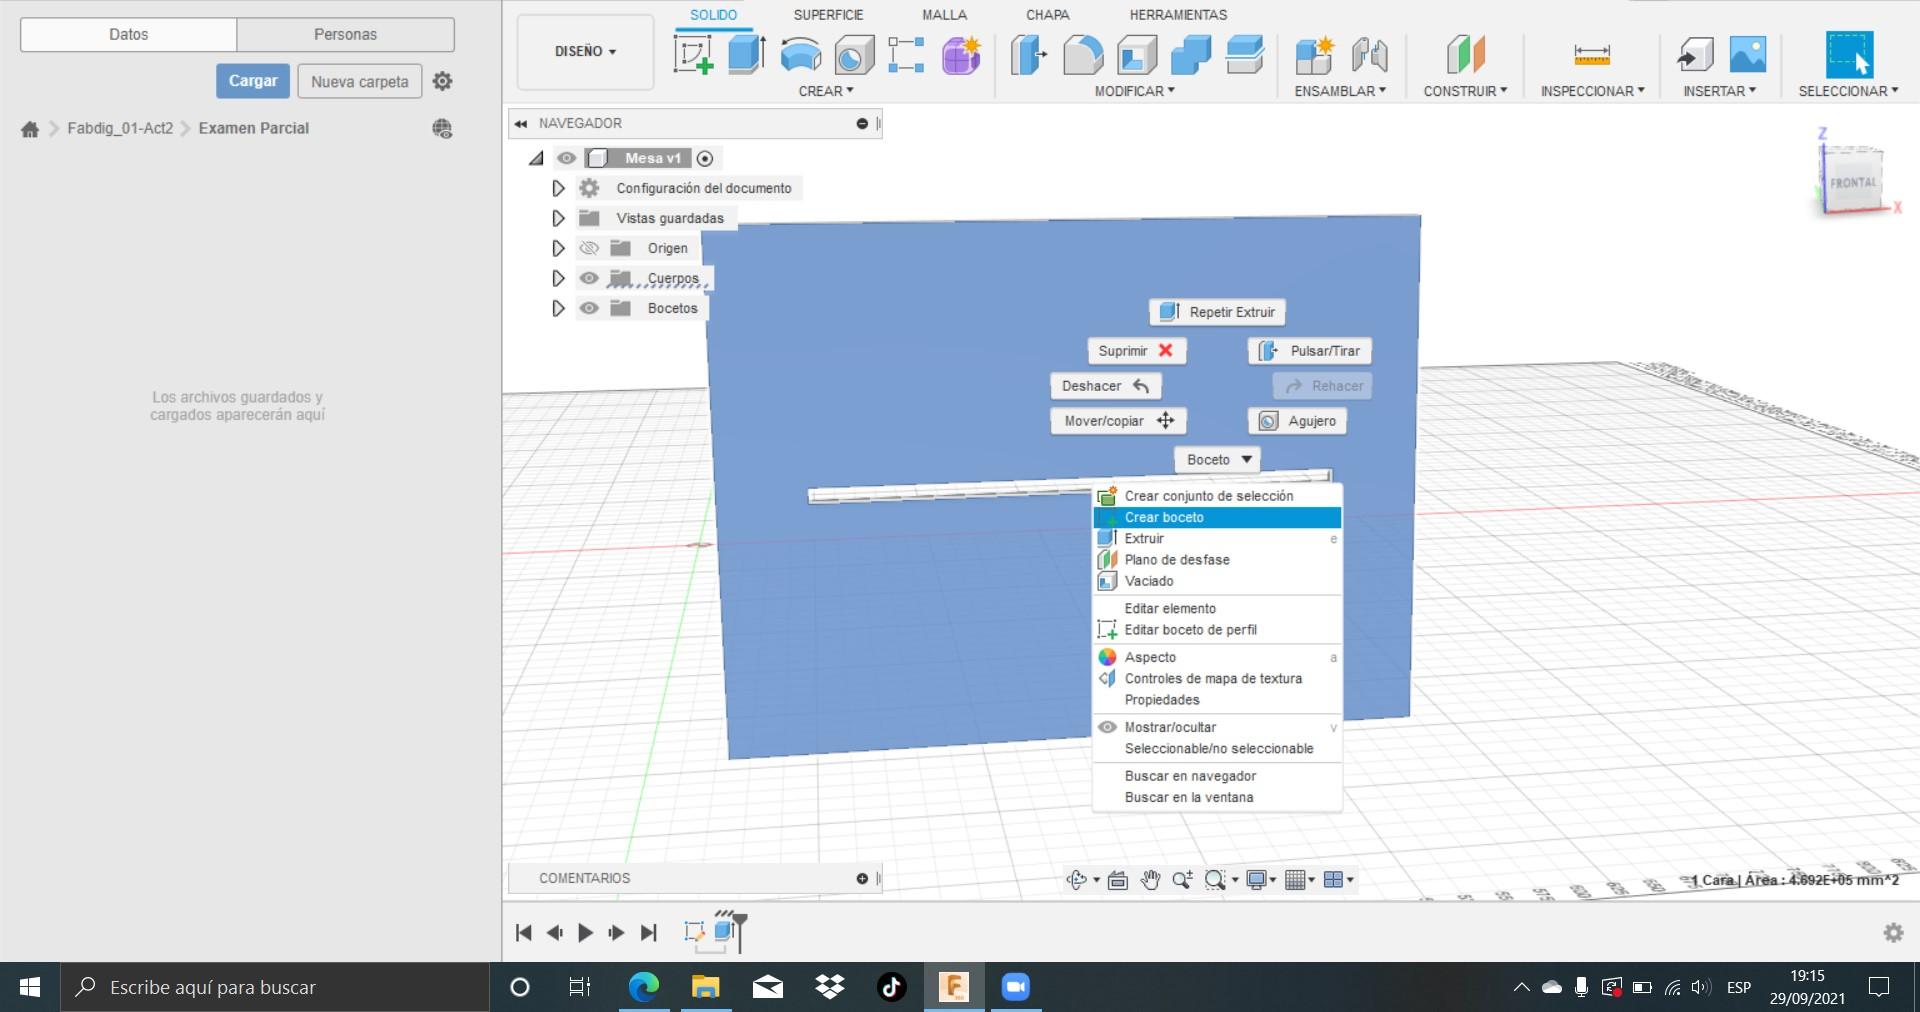Click the Look At camera icon
This screenshot has height=1012, width=1920.
[x=1118, y=880]
